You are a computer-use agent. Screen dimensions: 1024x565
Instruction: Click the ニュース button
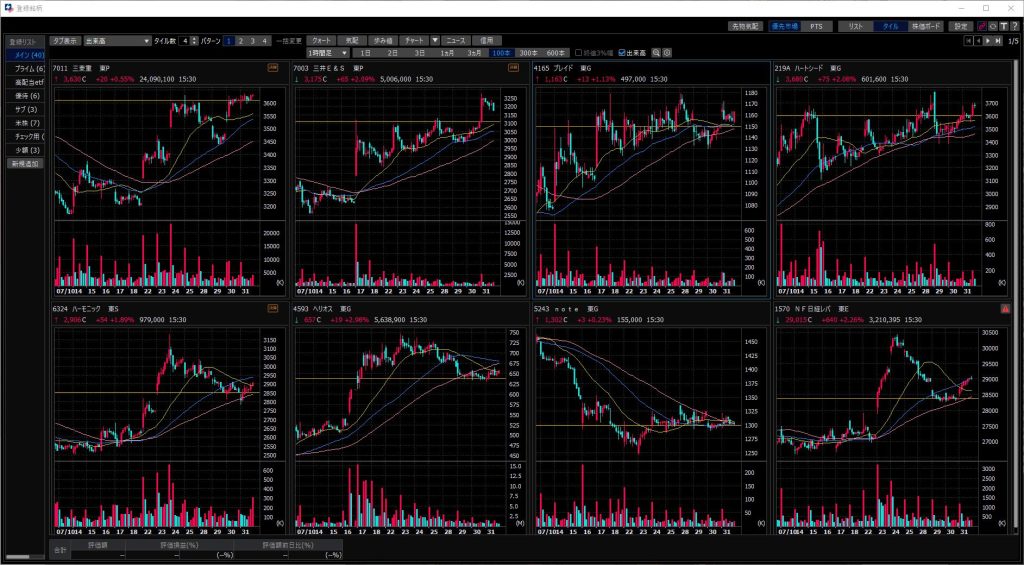click(455, 41)
